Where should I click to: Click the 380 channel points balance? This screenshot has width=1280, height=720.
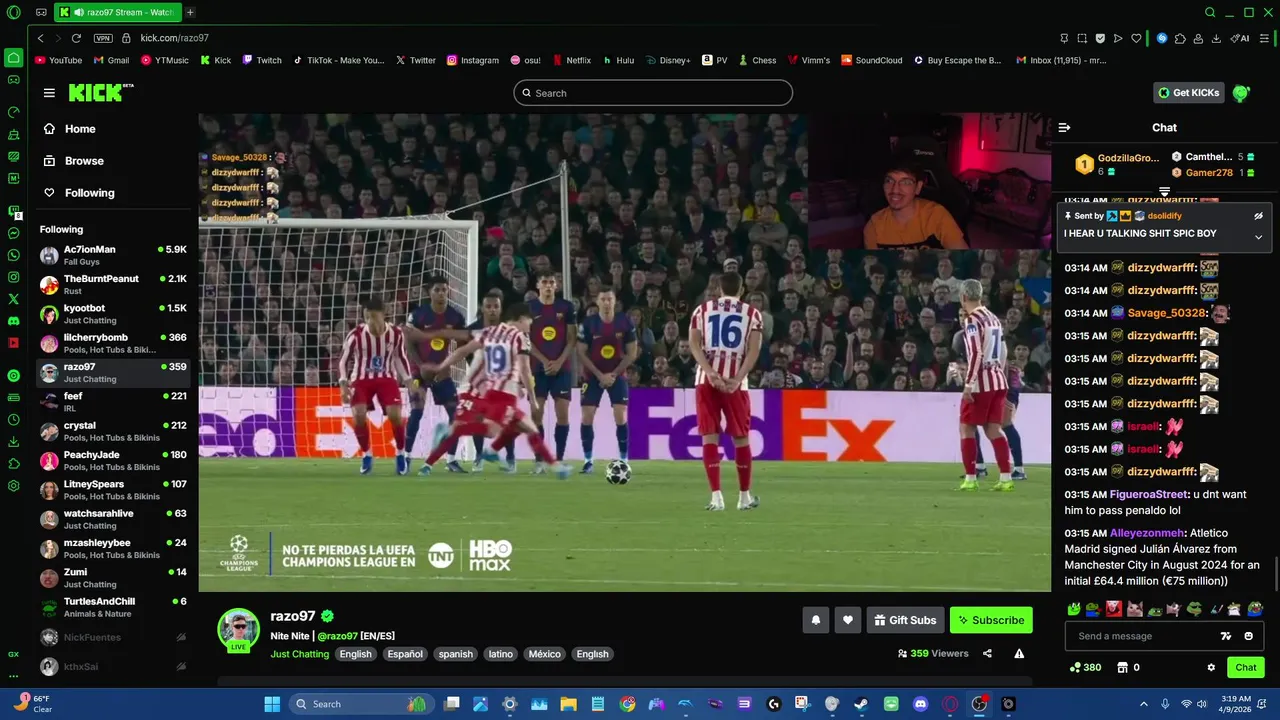pyautogui.click(x=1085, y=667)
